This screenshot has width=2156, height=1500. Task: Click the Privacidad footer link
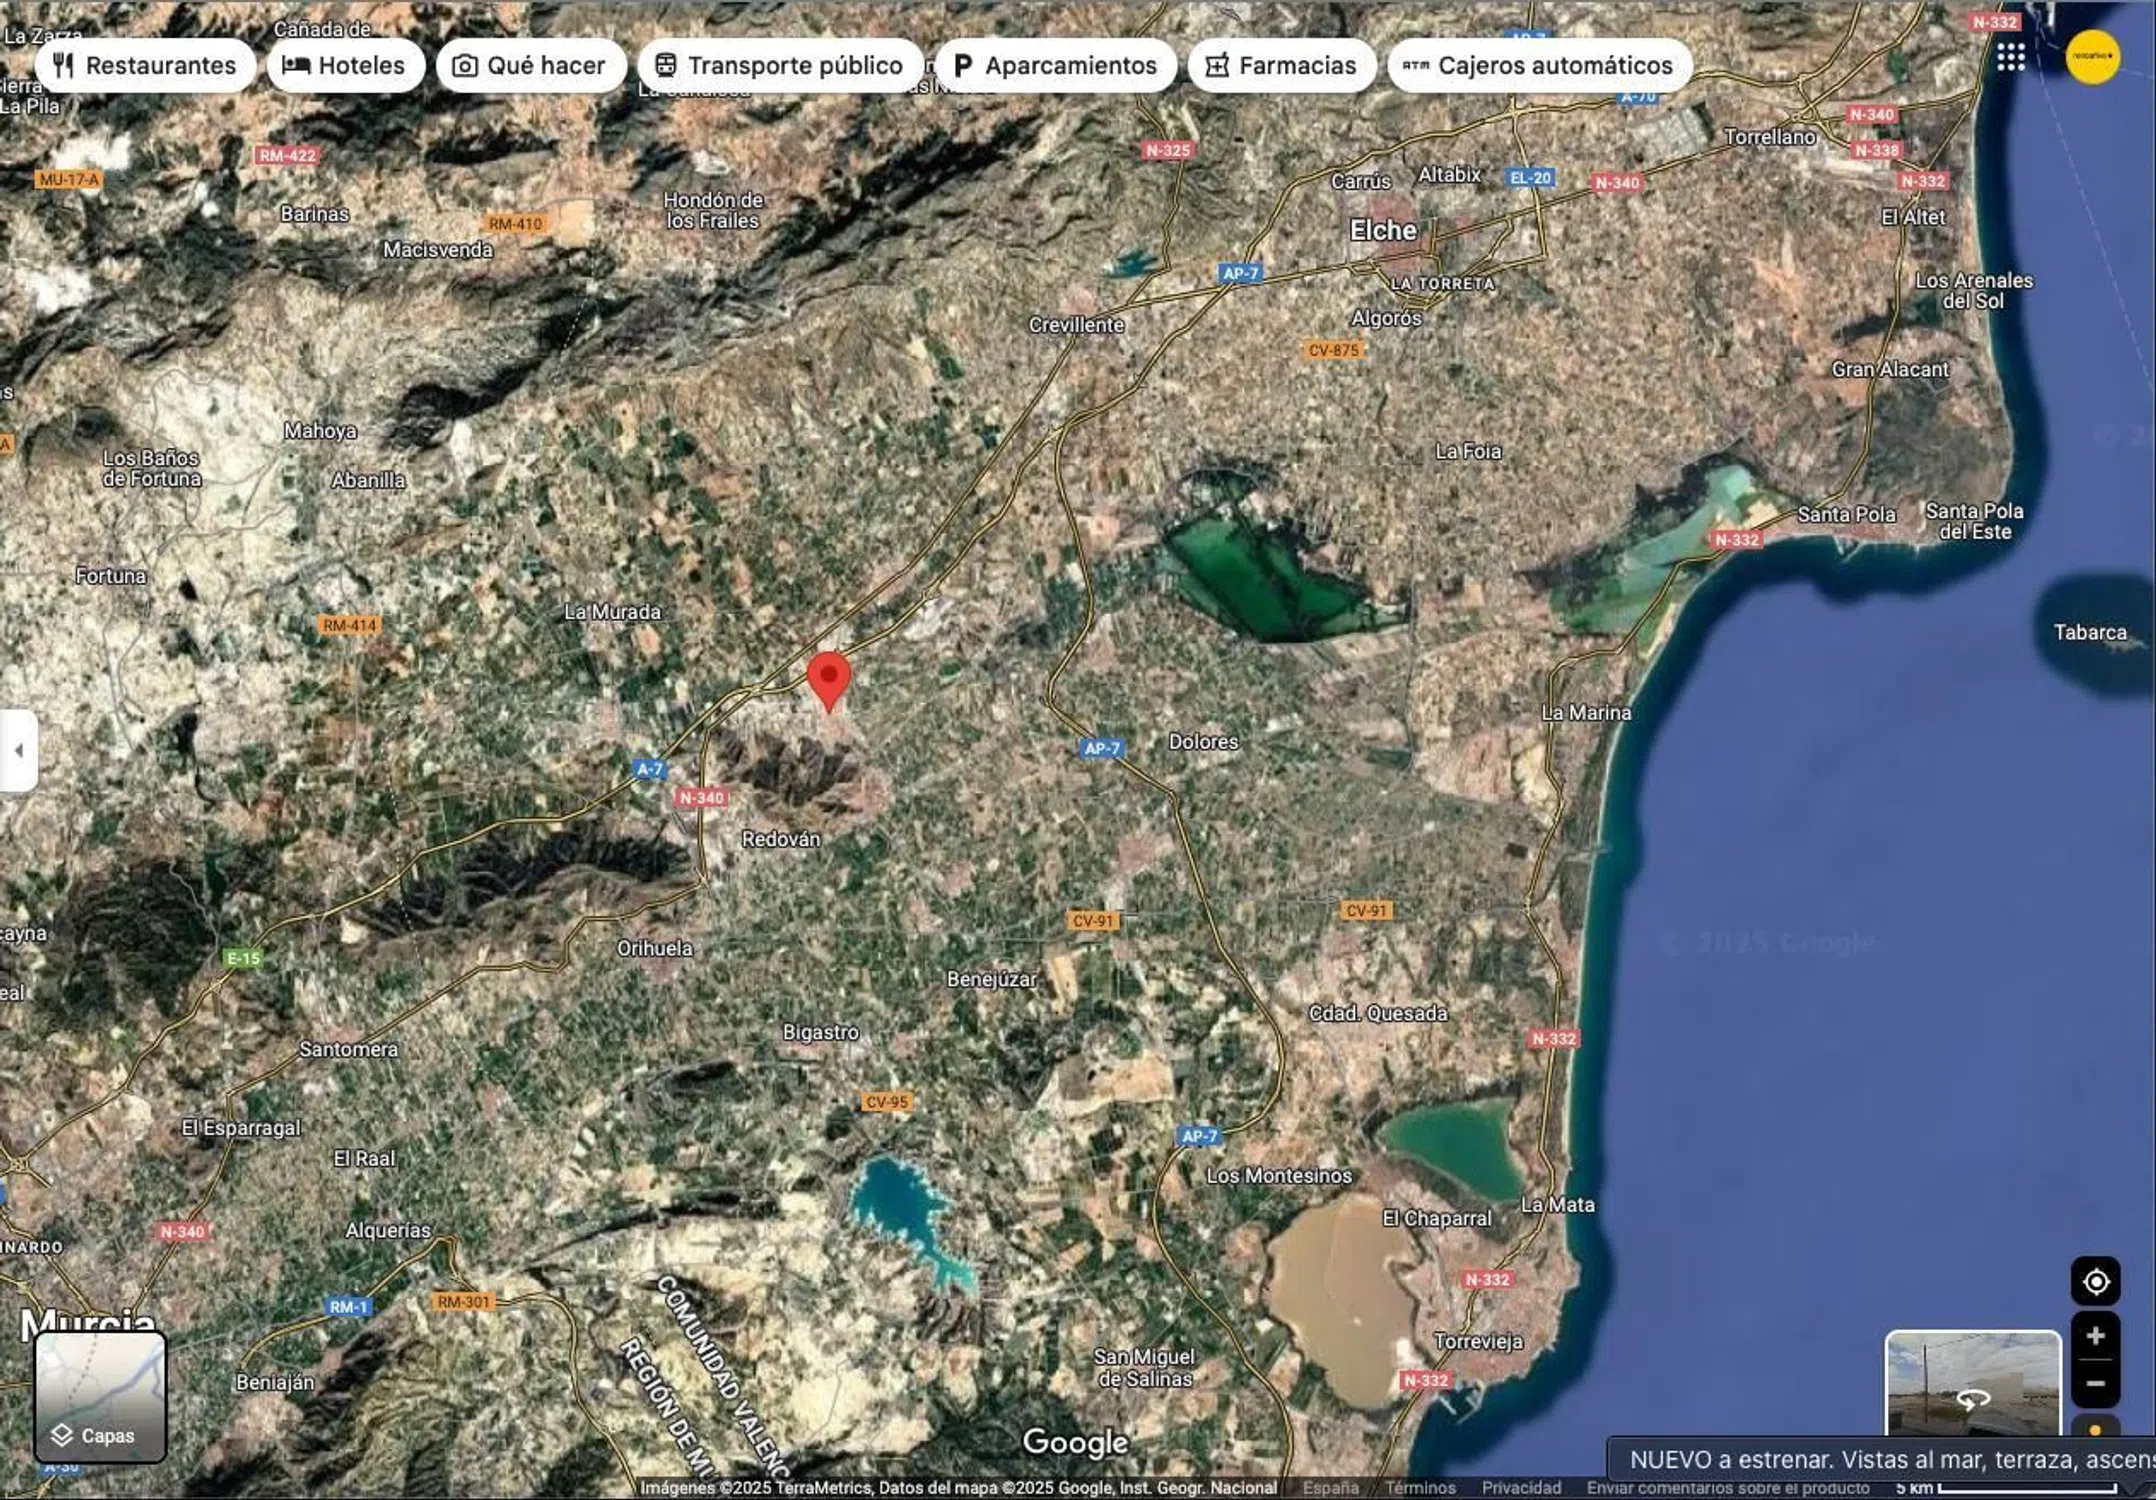(1521, 1488)
